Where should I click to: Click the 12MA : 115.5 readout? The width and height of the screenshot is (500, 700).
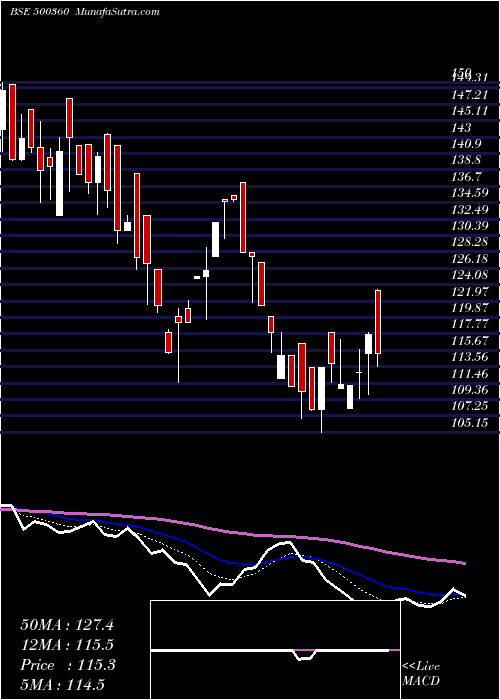click(67, 645)
